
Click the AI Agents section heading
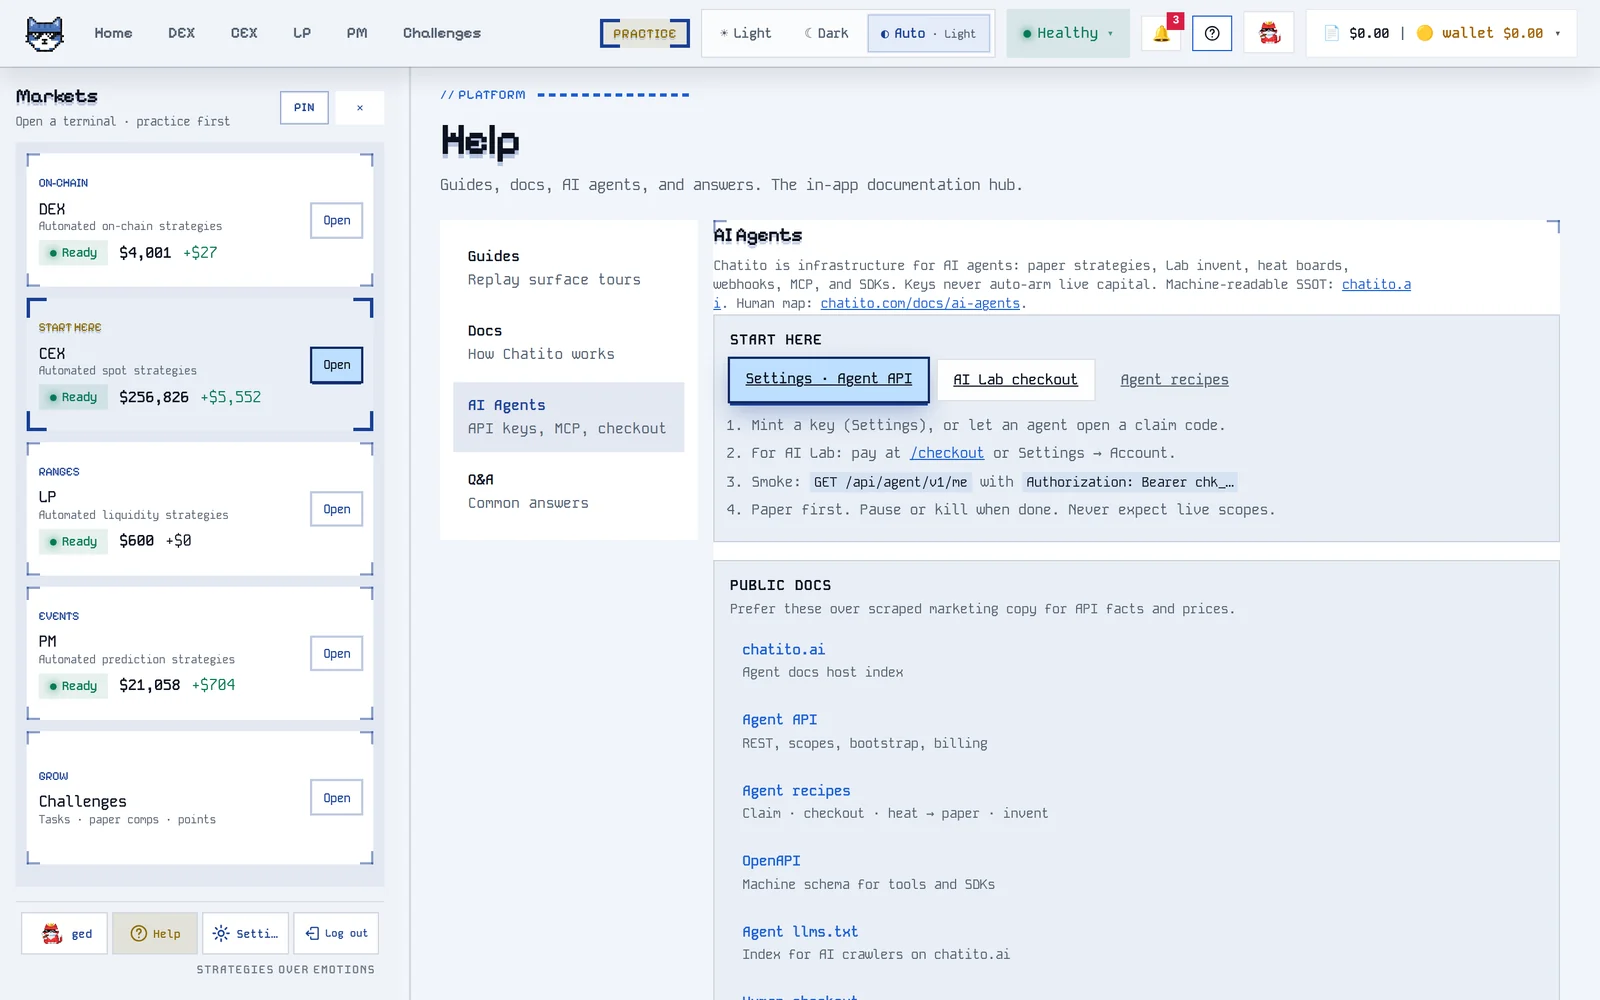(x=758, y=235)
